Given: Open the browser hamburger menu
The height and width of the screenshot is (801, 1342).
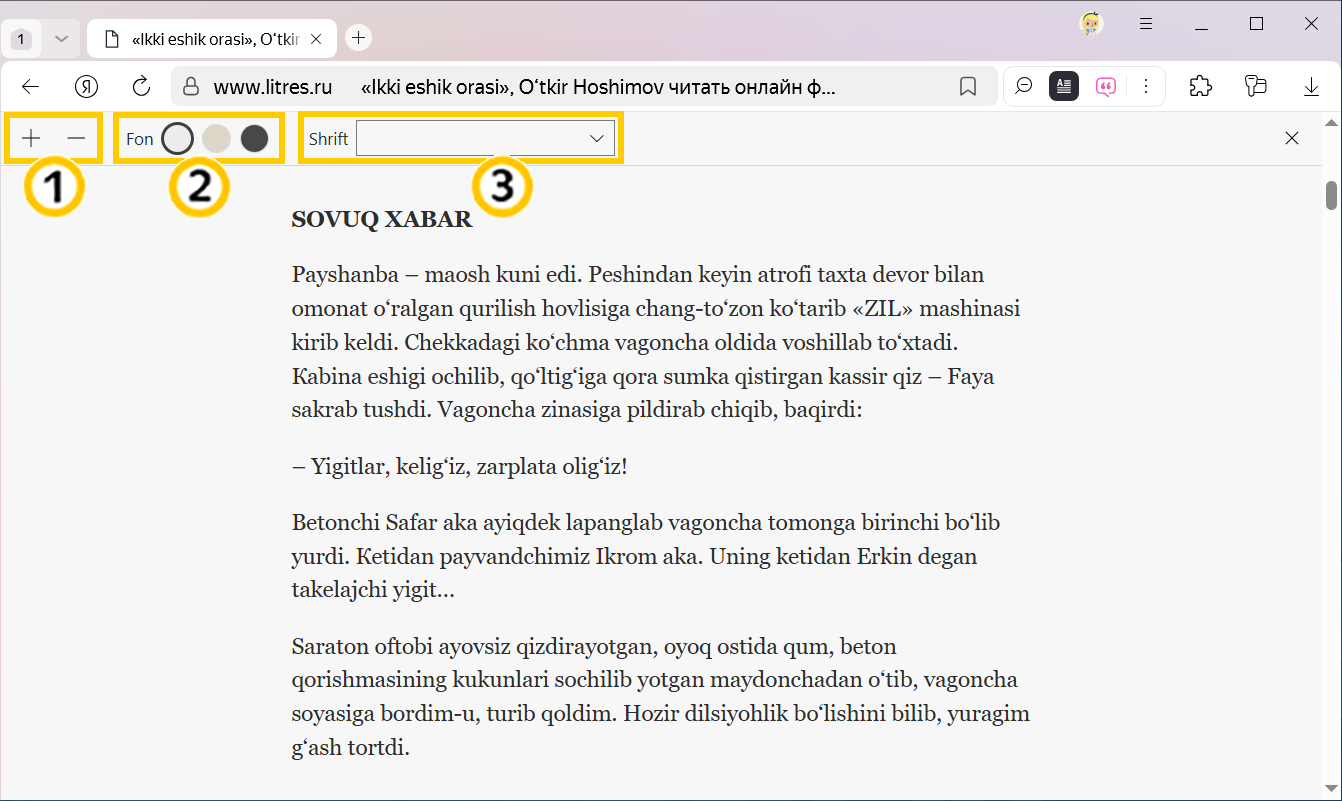Looking at the screenshot, I should (1146, 24).
